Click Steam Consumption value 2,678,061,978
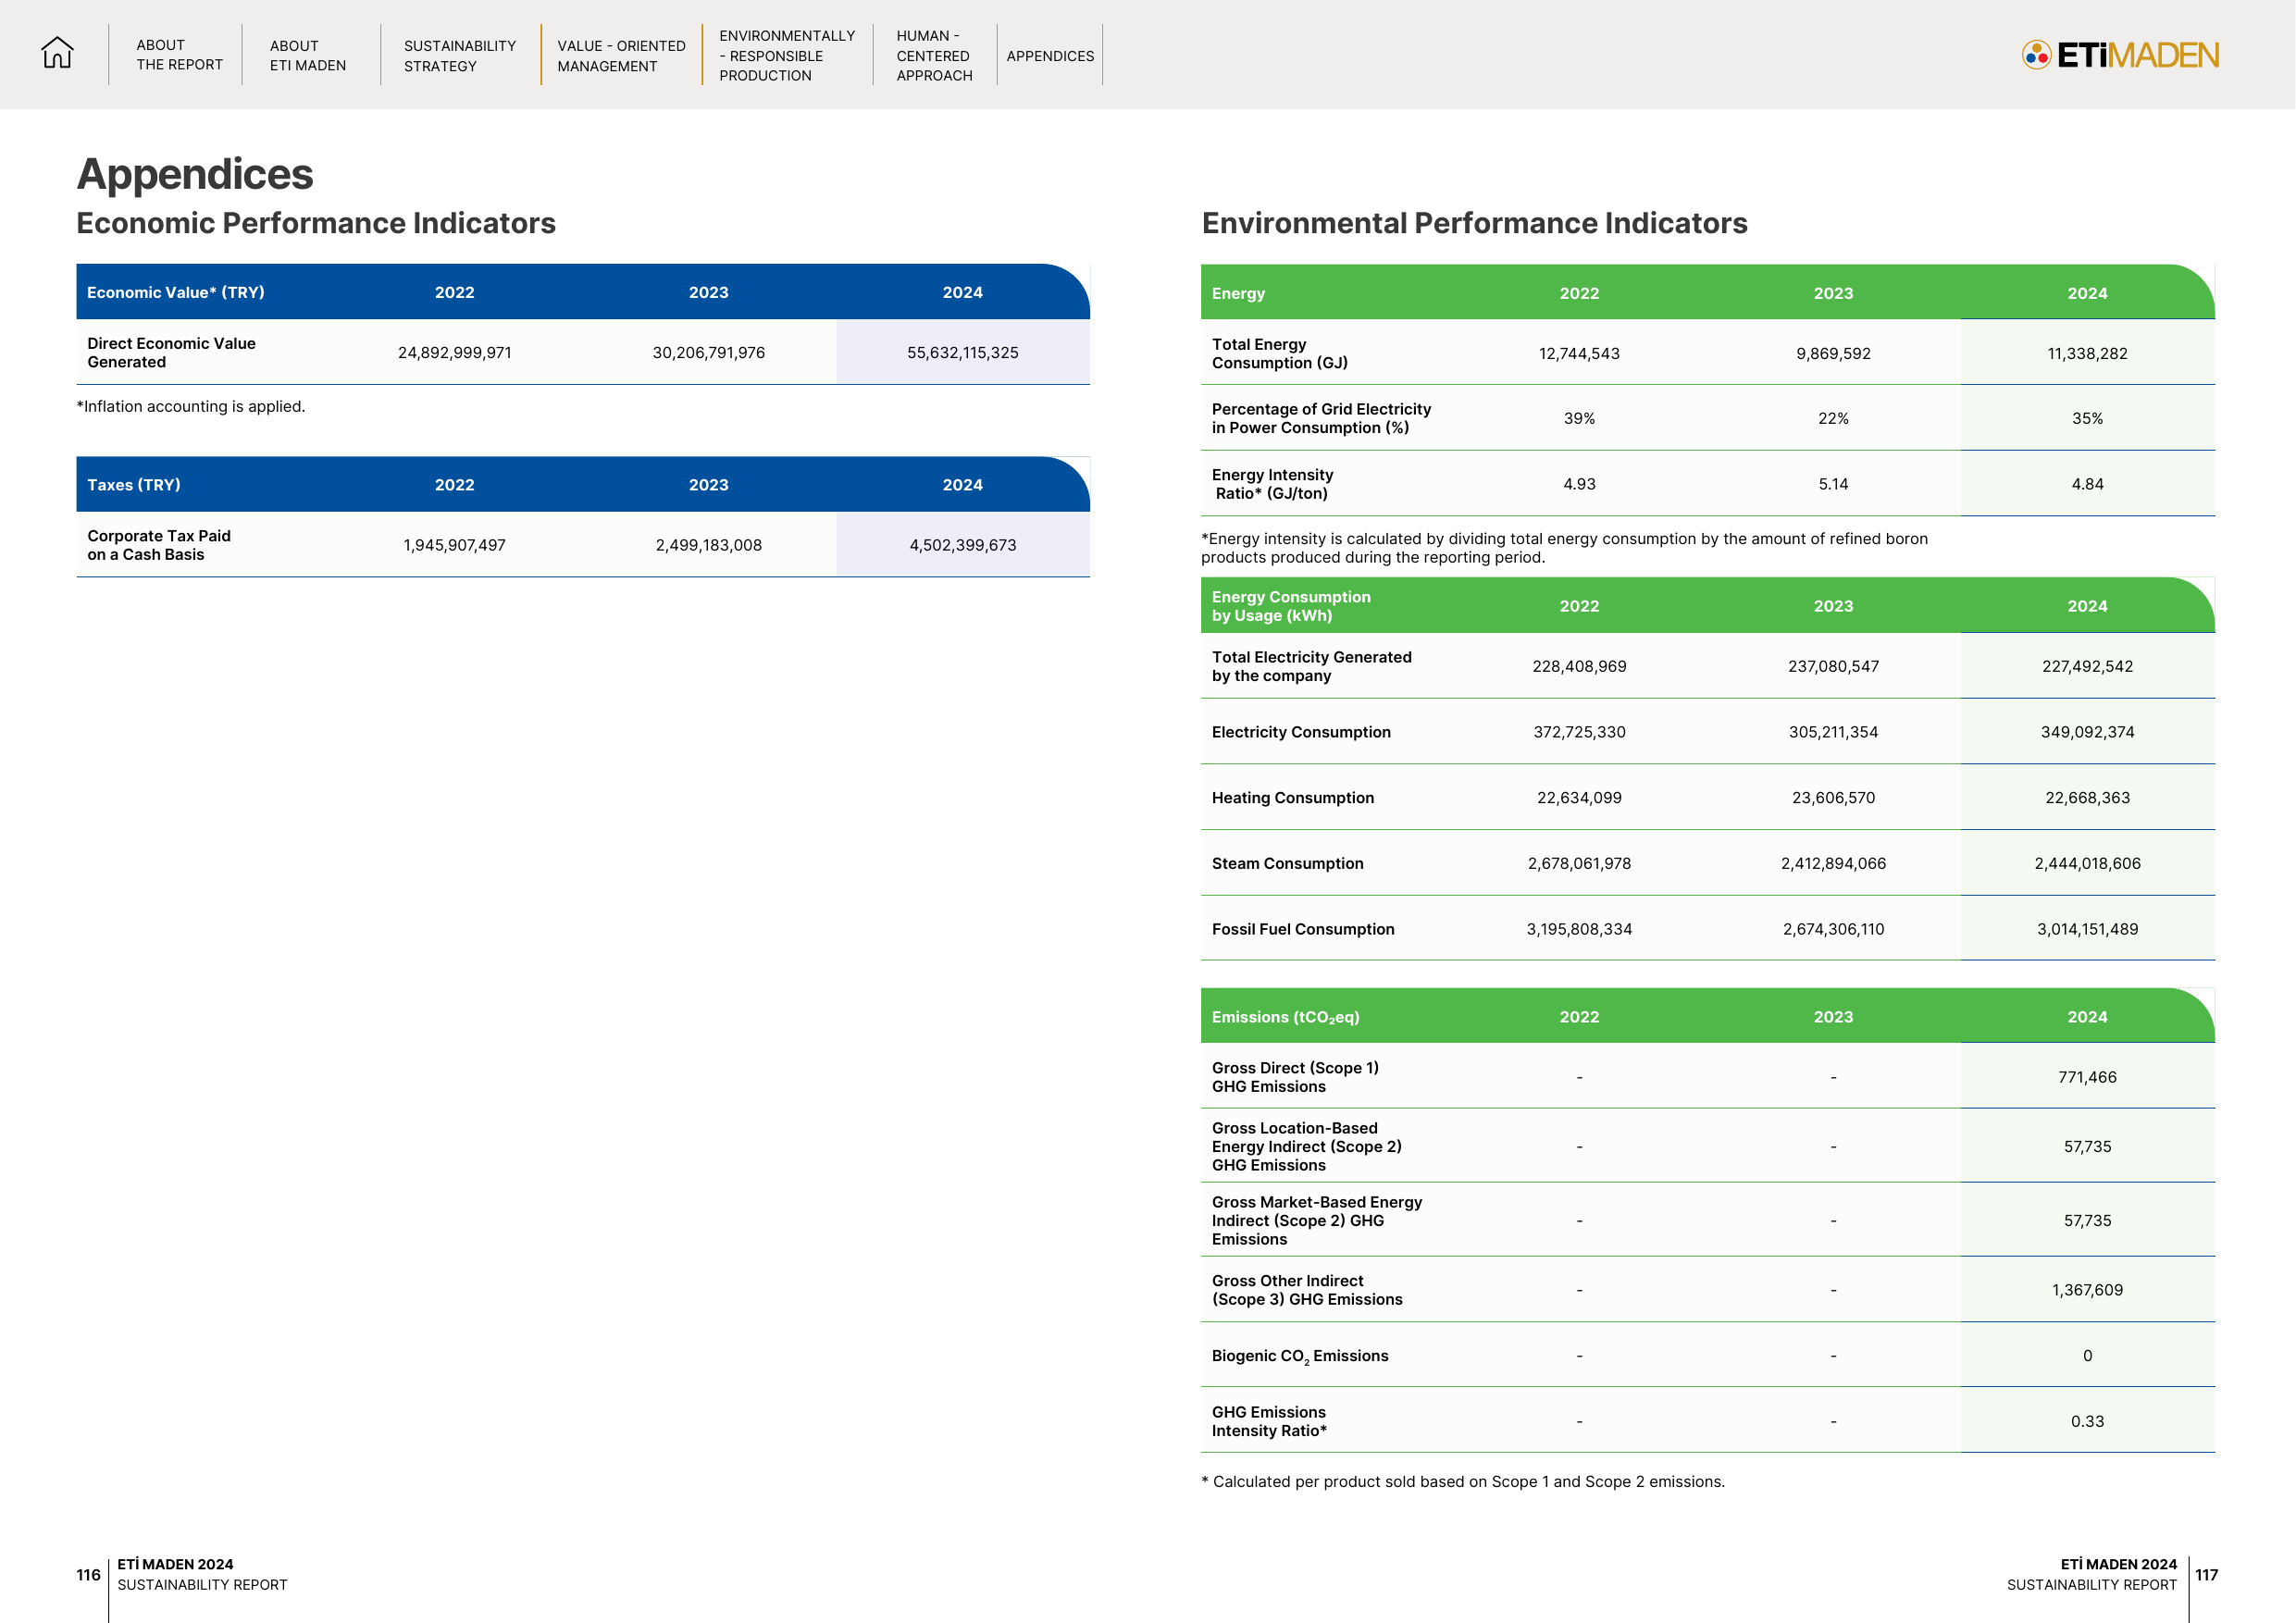Image resolution: width=2296 pixels, height=1623 pixels. (x=1579, y=863)
